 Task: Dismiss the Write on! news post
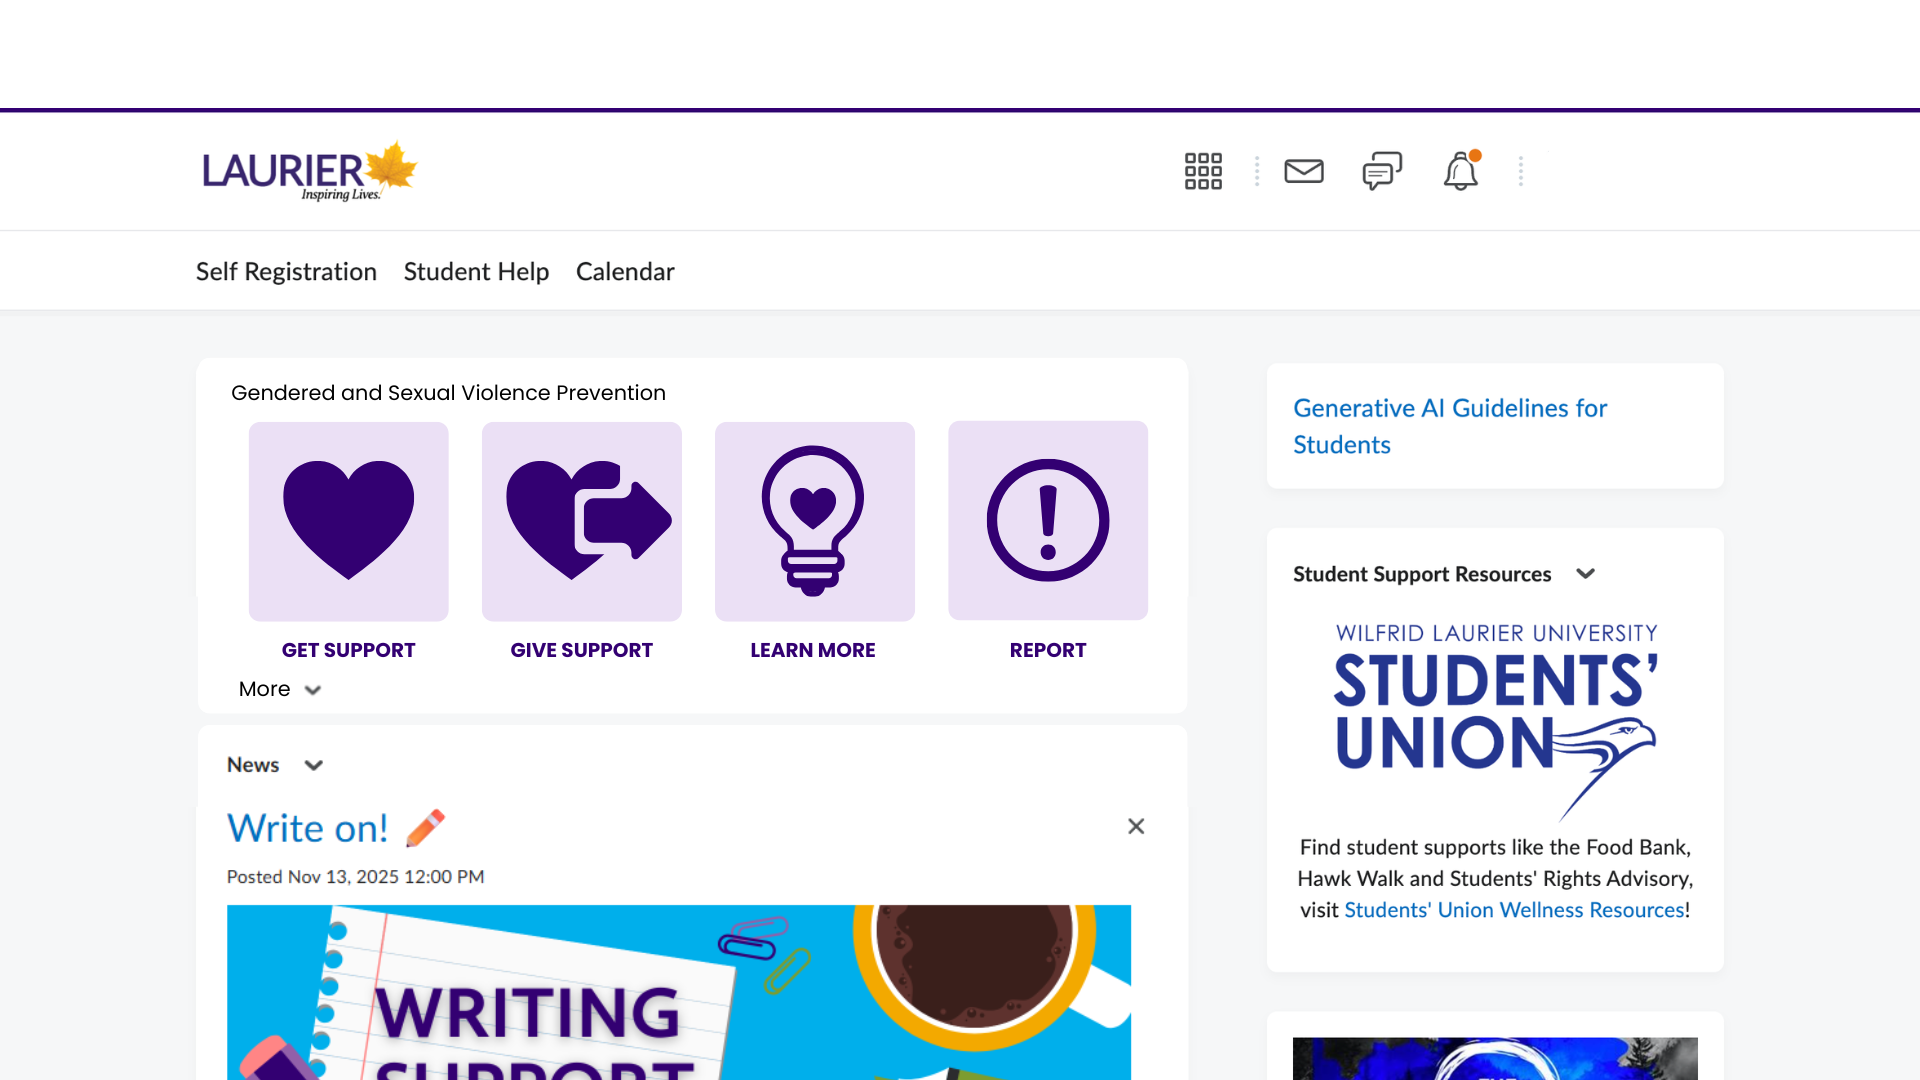point(1136,826)
